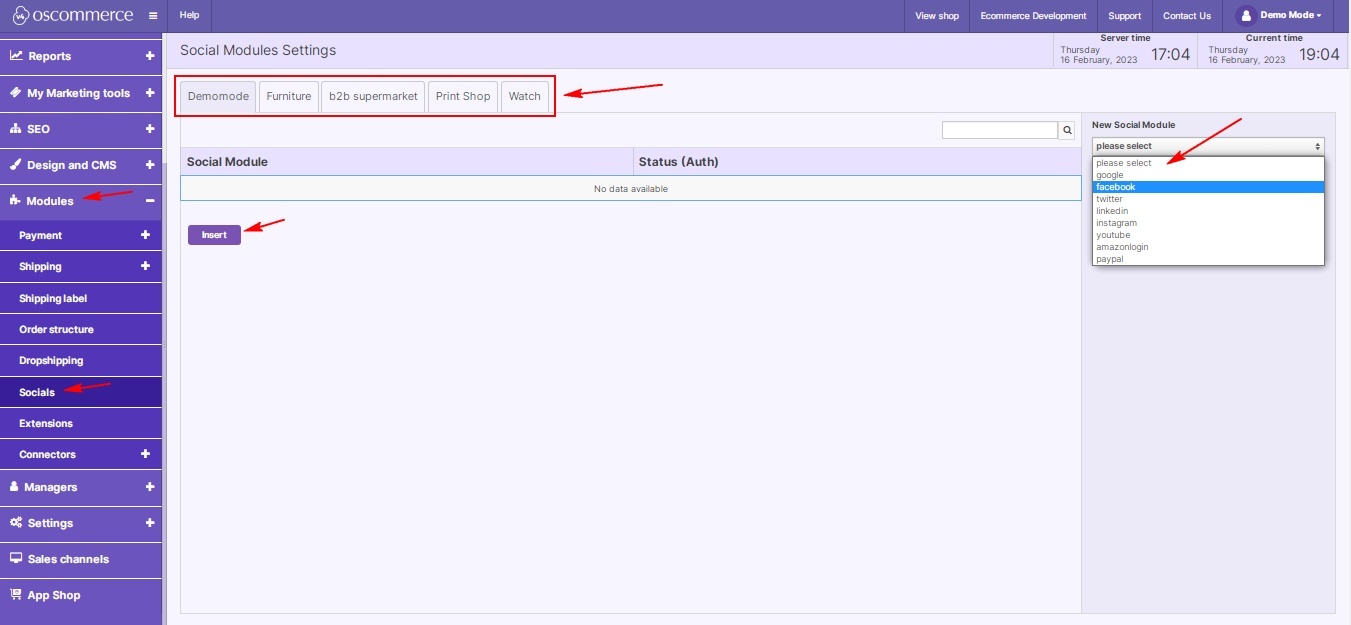Click the Design and CMS brush icon
Image resolution: width=1351 pixels, height=625 pixels.
click(16, 165)
